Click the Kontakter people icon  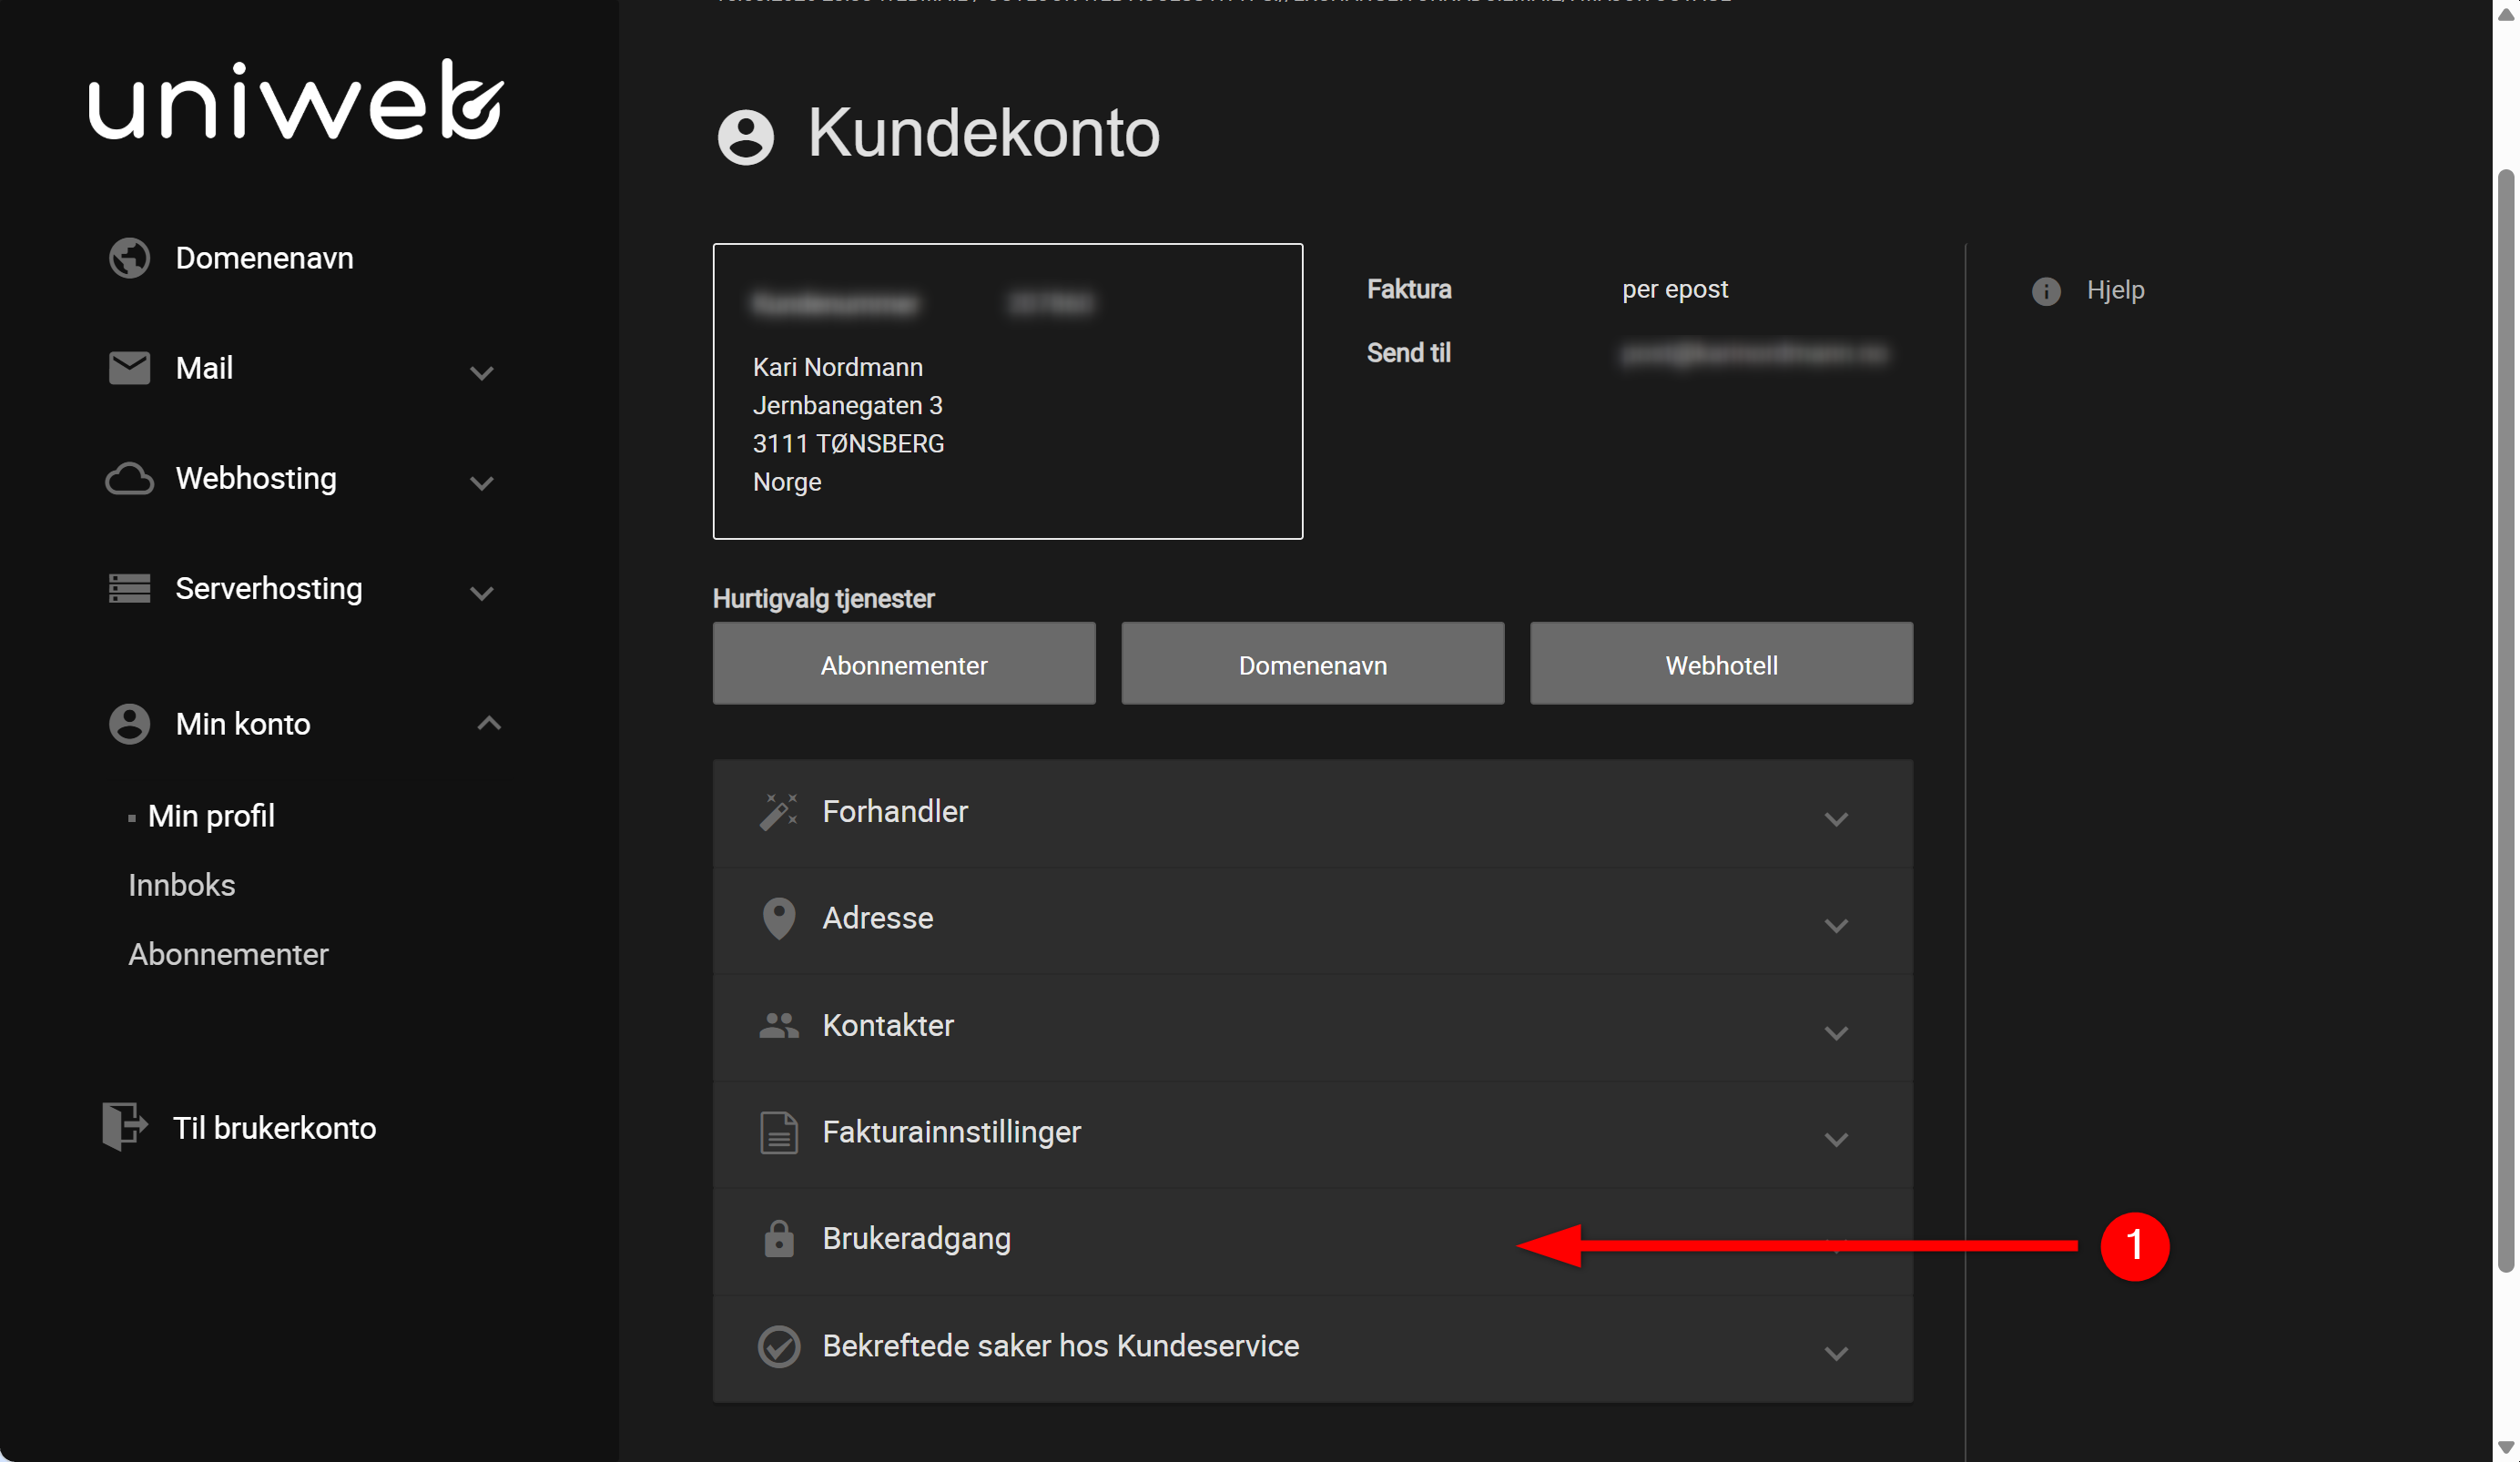click(778, 1026)
